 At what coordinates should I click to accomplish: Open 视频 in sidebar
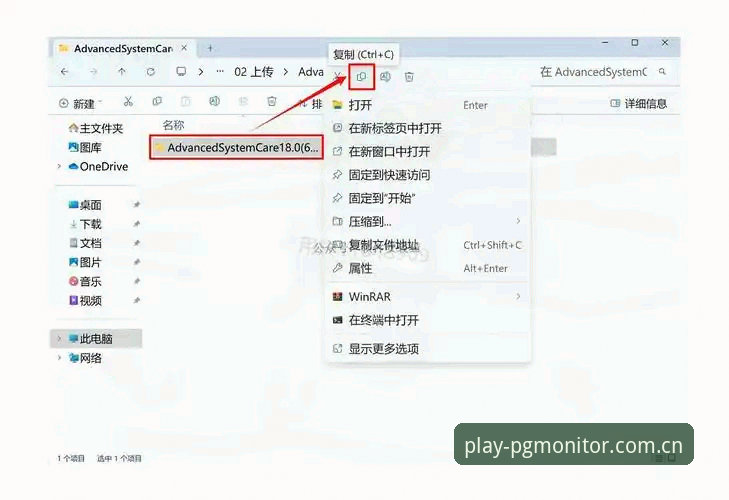[x=85, y=300]
